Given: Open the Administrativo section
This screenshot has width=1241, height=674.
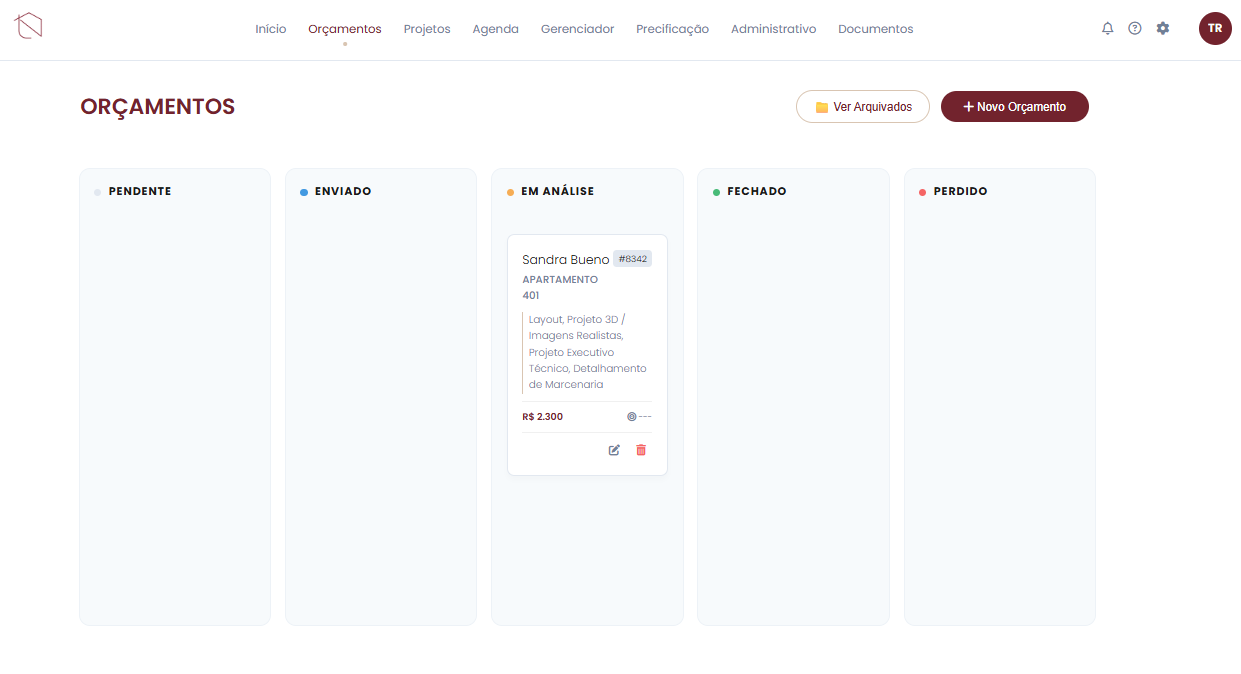Looking at the screenshot, I should point(774,29).
